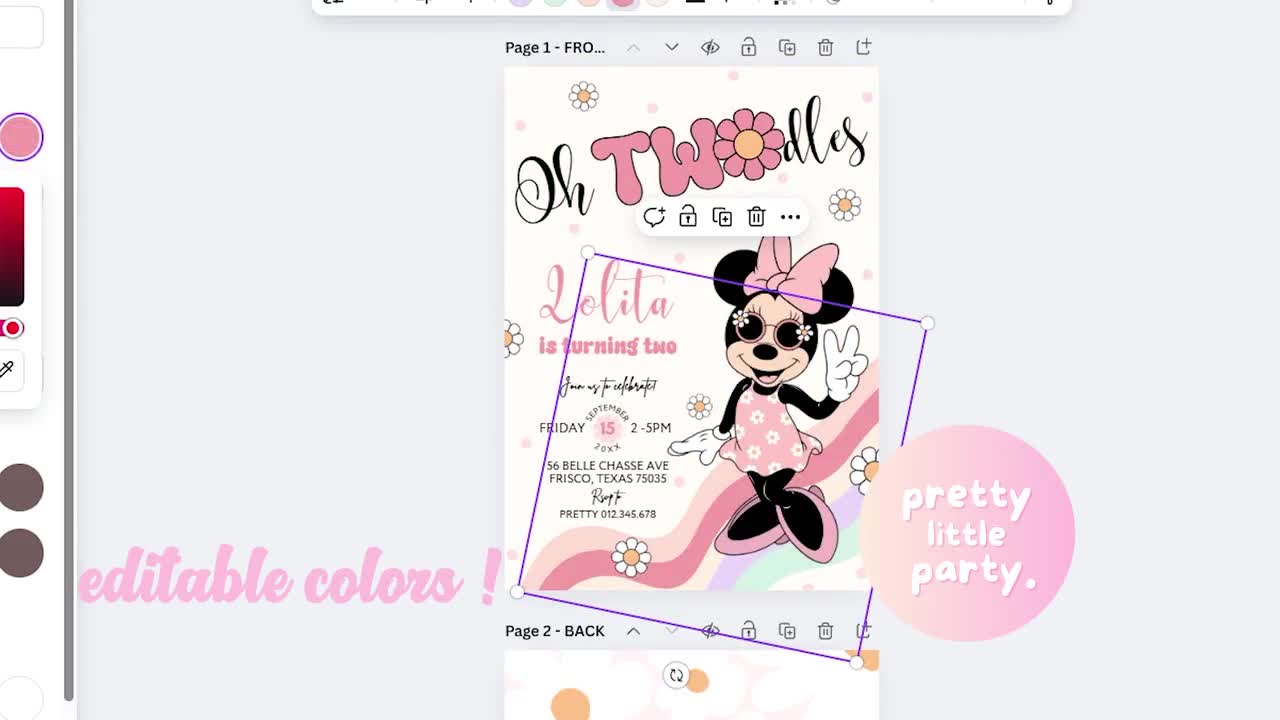Select the eyedropper in the color panel

[8, 371]
